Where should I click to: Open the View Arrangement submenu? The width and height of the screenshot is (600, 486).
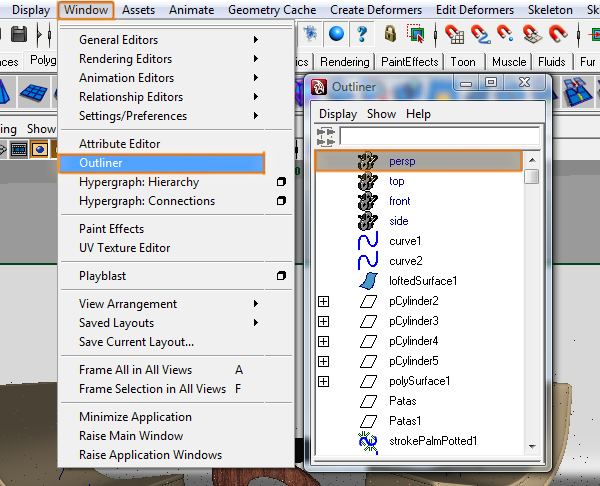point(176,304)
